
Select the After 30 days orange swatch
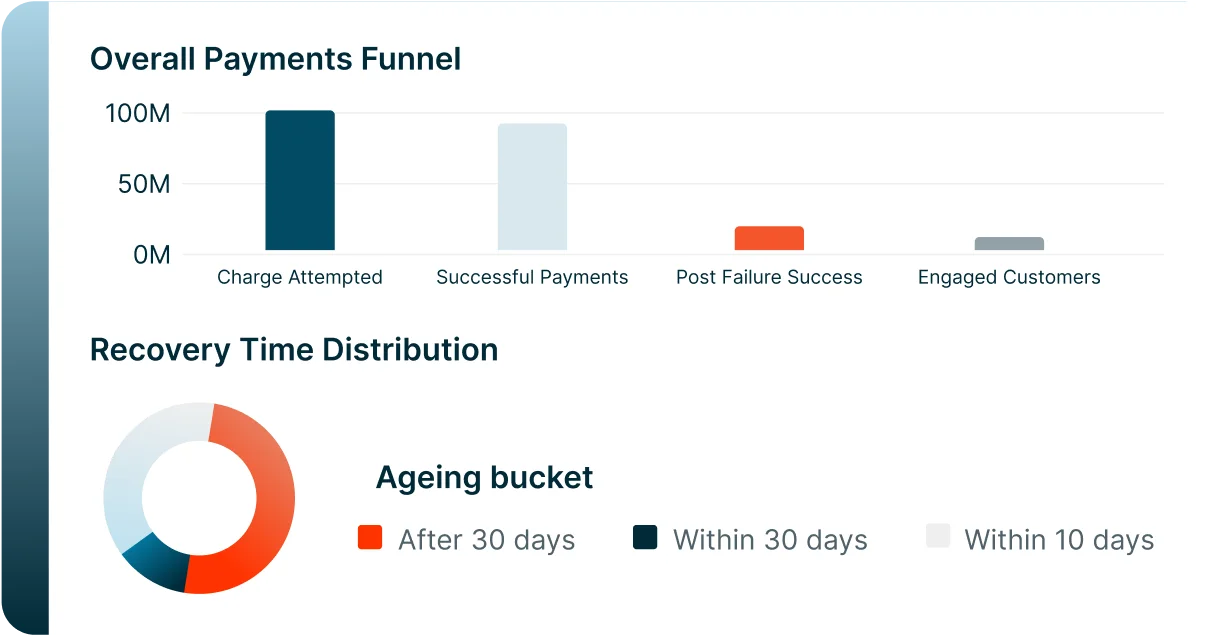[x=370, y=537]
